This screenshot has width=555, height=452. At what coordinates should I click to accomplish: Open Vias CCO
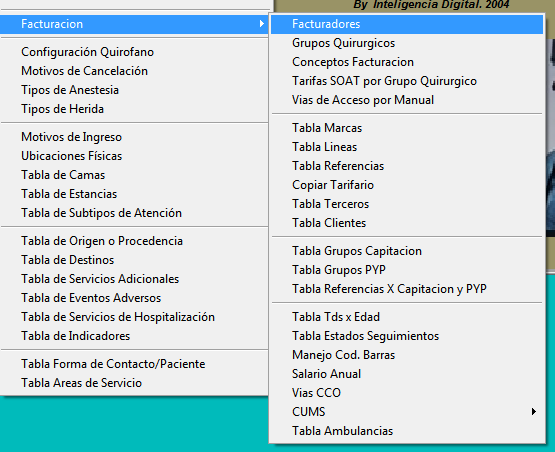[x=407, y=393]
